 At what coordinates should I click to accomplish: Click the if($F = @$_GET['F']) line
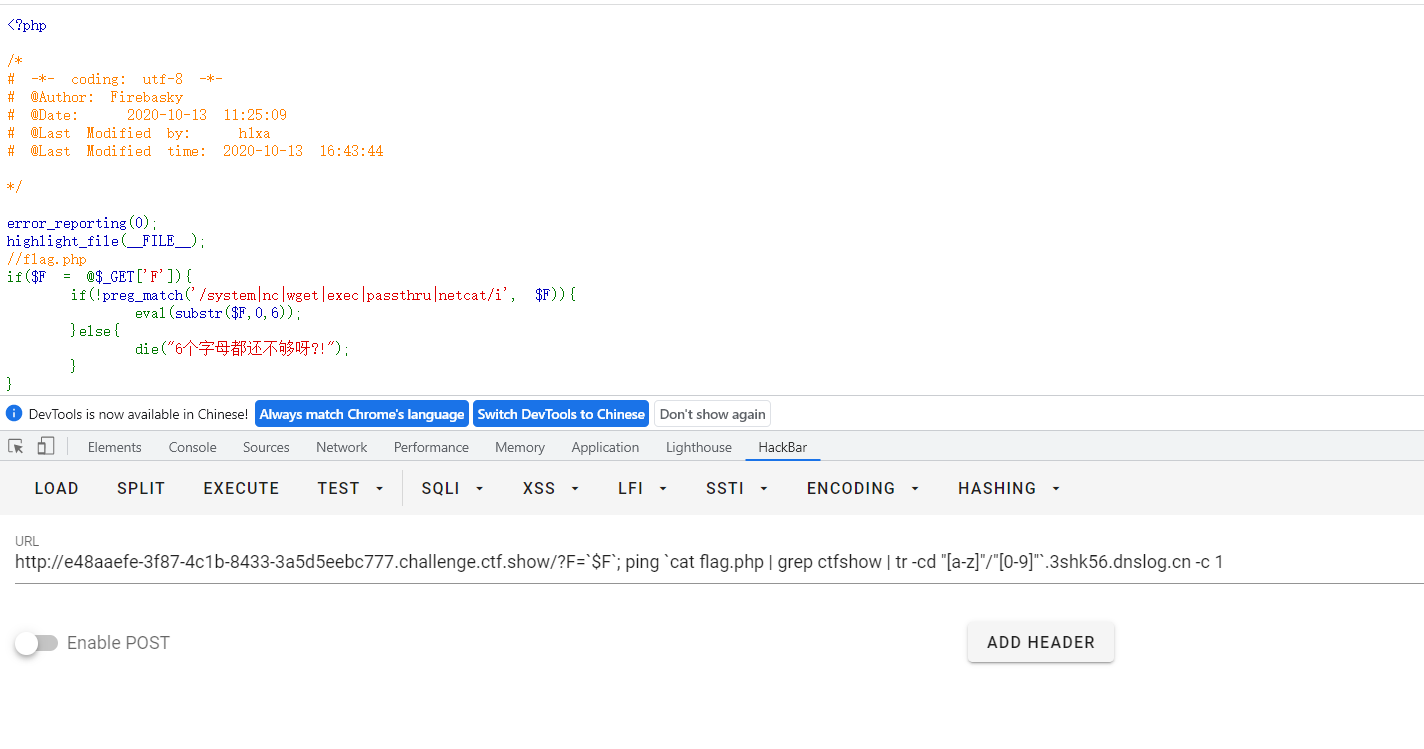[100, 277]
